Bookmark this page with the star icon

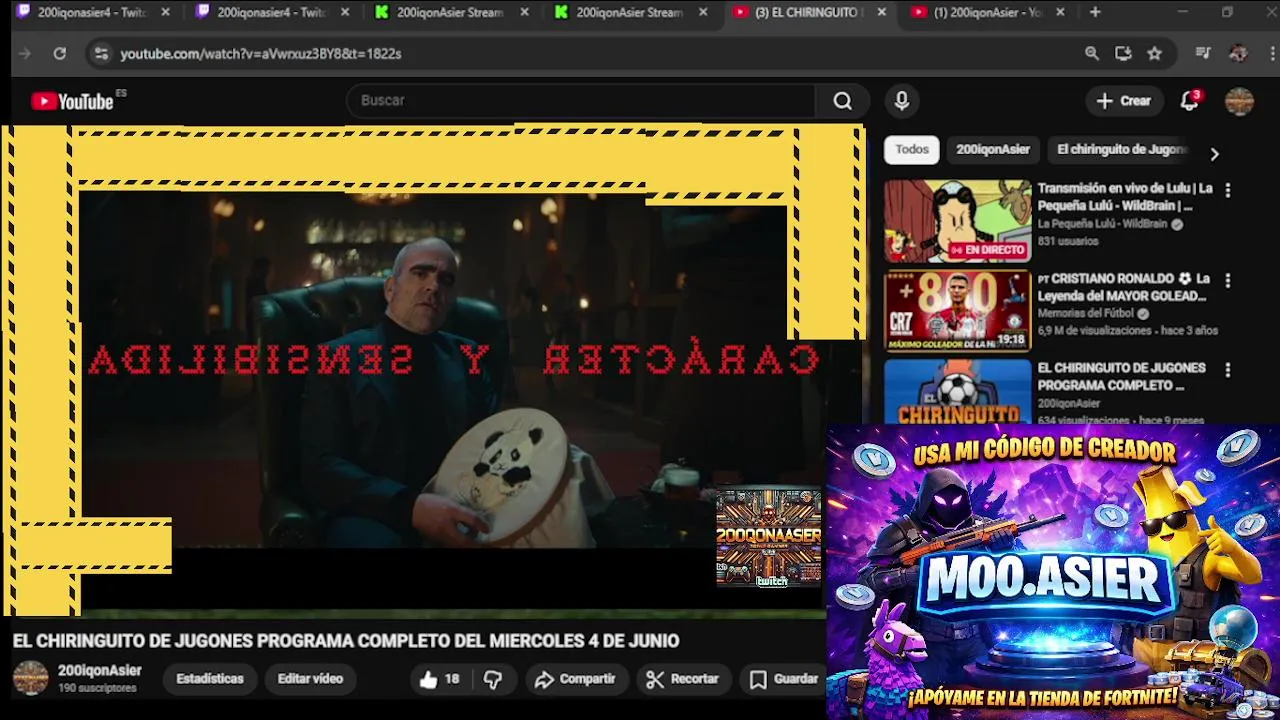(x=1154, y=54)
